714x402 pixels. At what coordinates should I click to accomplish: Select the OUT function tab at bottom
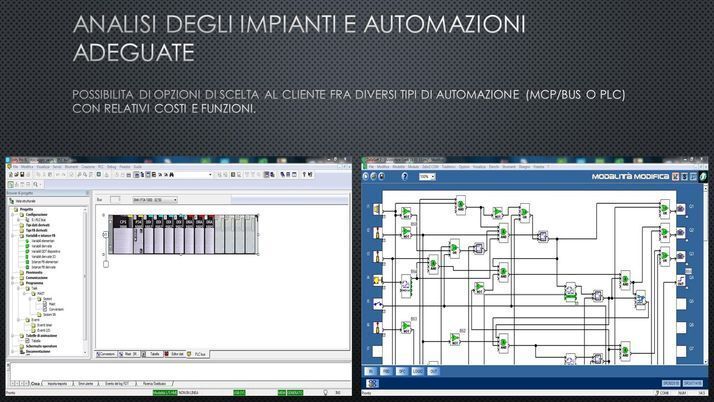pyautogui.click(x=434, y=371)
